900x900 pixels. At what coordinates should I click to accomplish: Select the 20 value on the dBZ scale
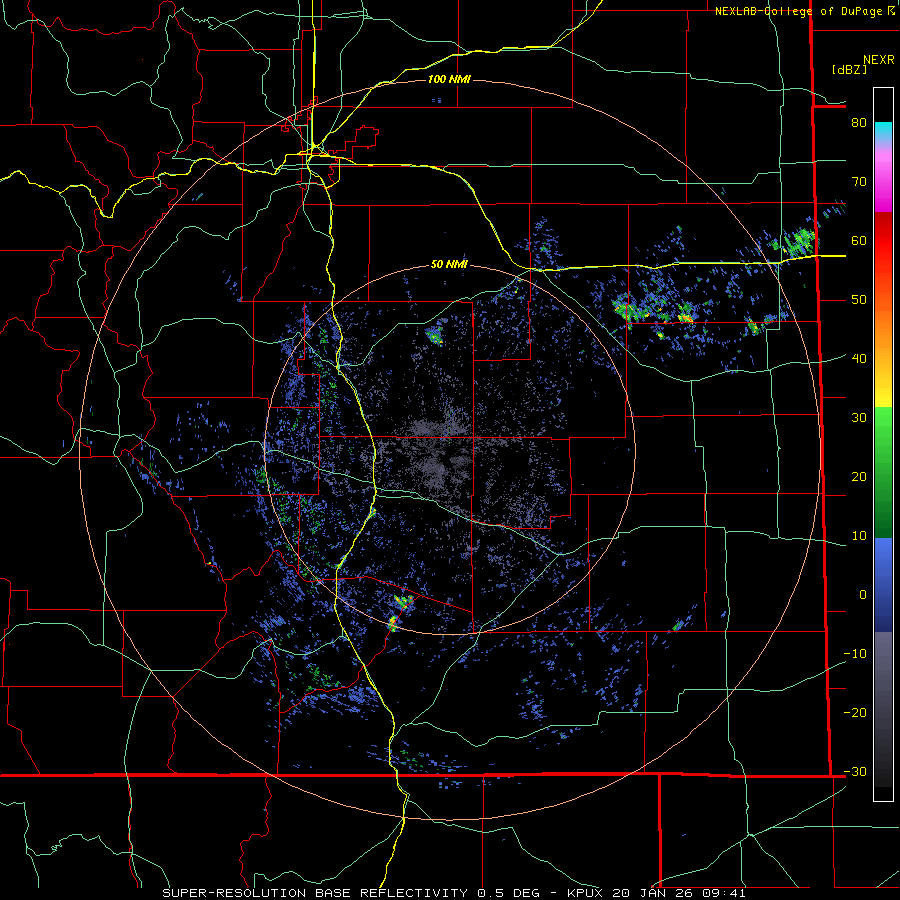tap(859, 476)
